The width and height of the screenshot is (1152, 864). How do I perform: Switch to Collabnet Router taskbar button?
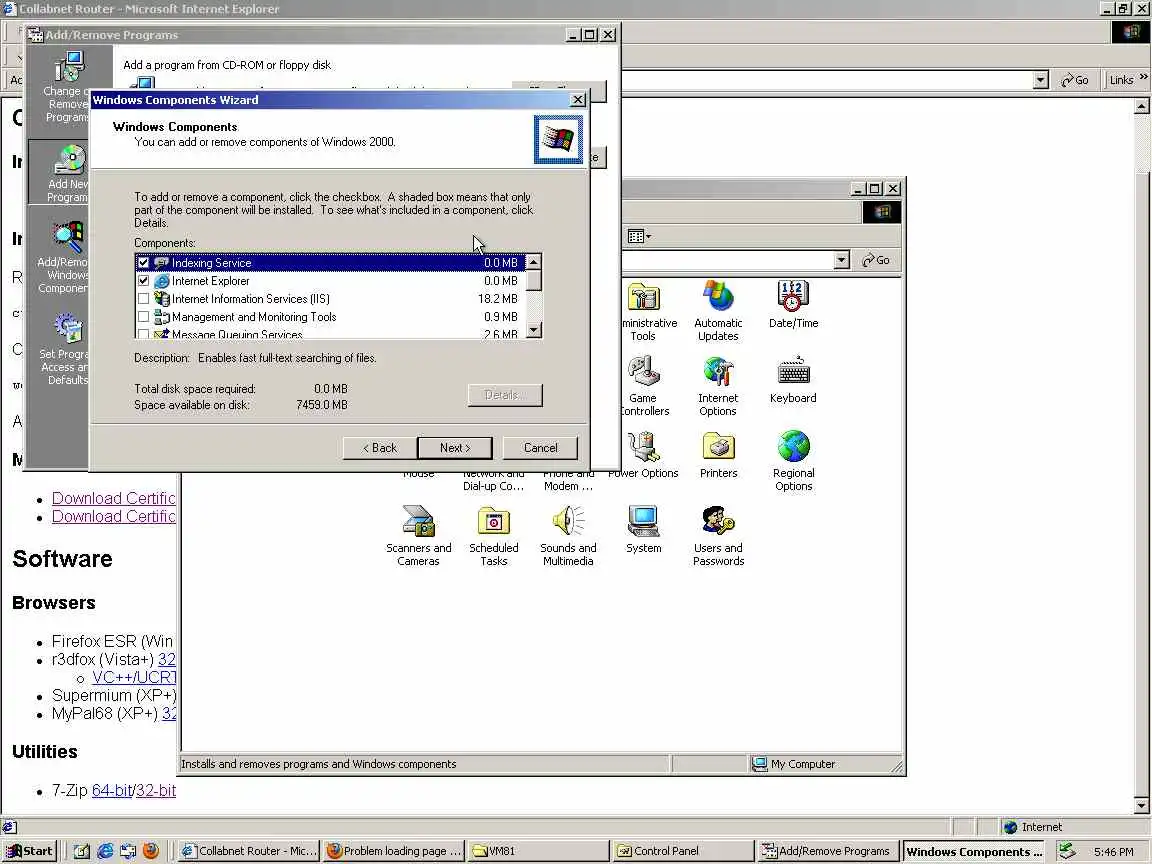tap(248, 851)
